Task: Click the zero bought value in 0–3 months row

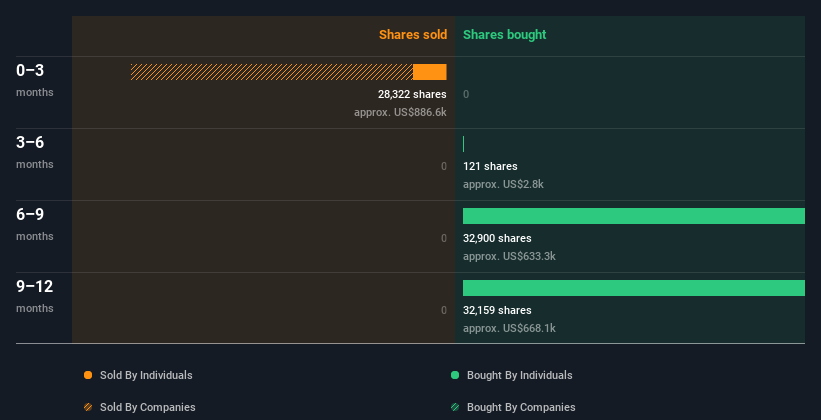Action: point(466,94)
